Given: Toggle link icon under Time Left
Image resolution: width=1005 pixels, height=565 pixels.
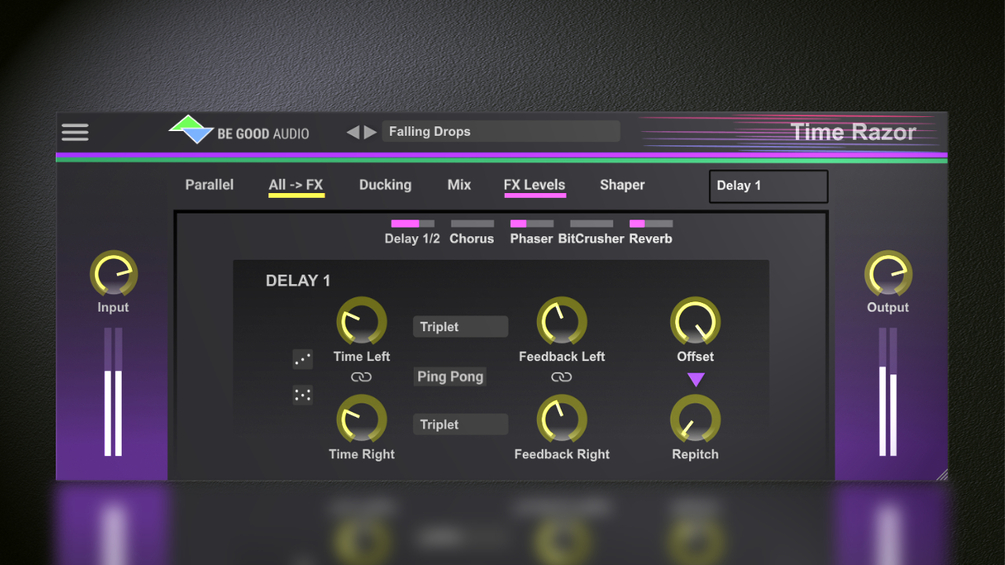Looking at the screenshot, I should 361,377.
